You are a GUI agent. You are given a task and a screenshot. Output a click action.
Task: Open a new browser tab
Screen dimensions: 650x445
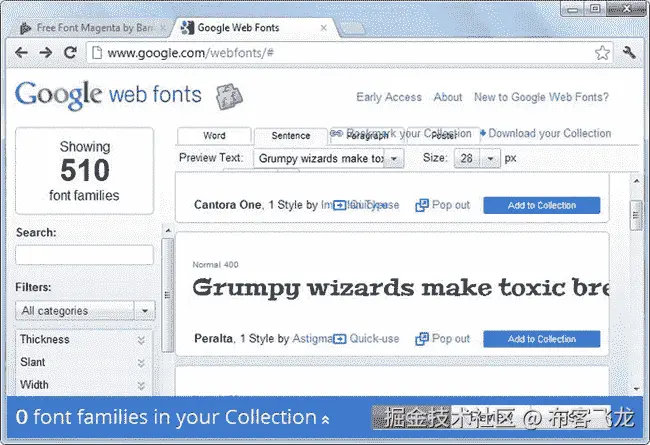coord(352,28)
